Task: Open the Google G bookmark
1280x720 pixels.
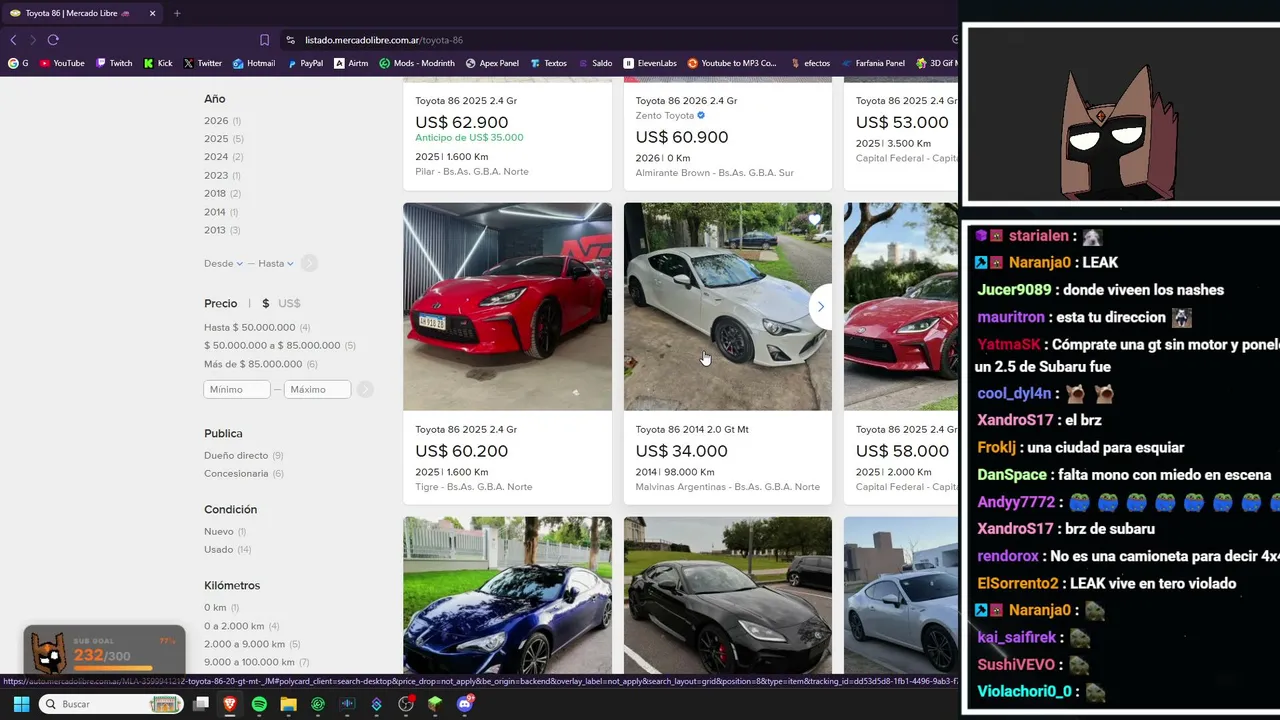Action: pos(18,63)
